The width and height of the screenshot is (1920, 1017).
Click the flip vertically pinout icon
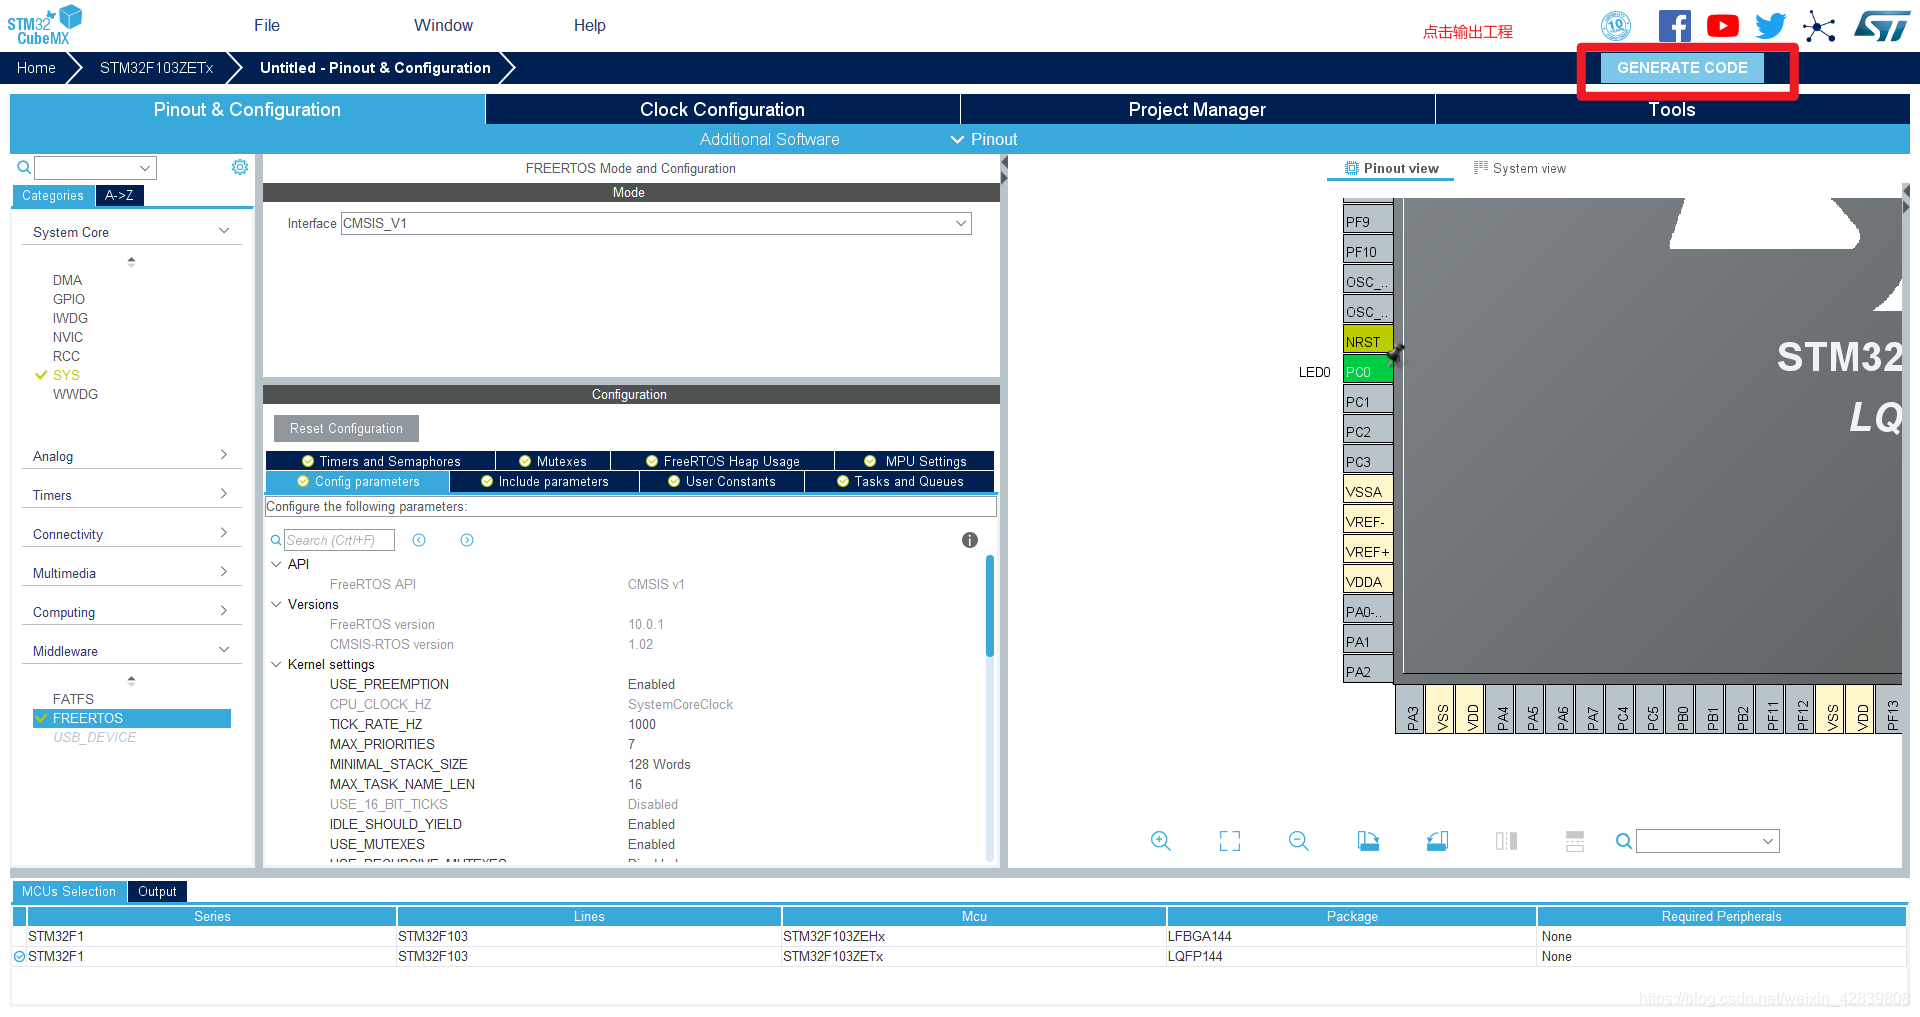(x=1575, y=841)
